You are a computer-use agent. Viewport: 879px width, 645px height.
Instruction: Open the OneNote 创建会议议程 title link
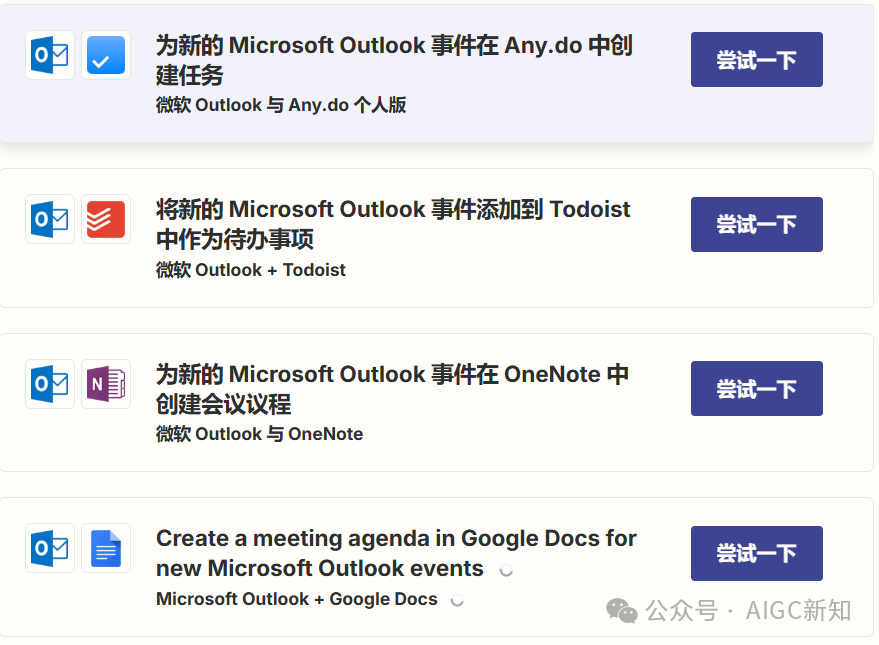click(392, 388)
